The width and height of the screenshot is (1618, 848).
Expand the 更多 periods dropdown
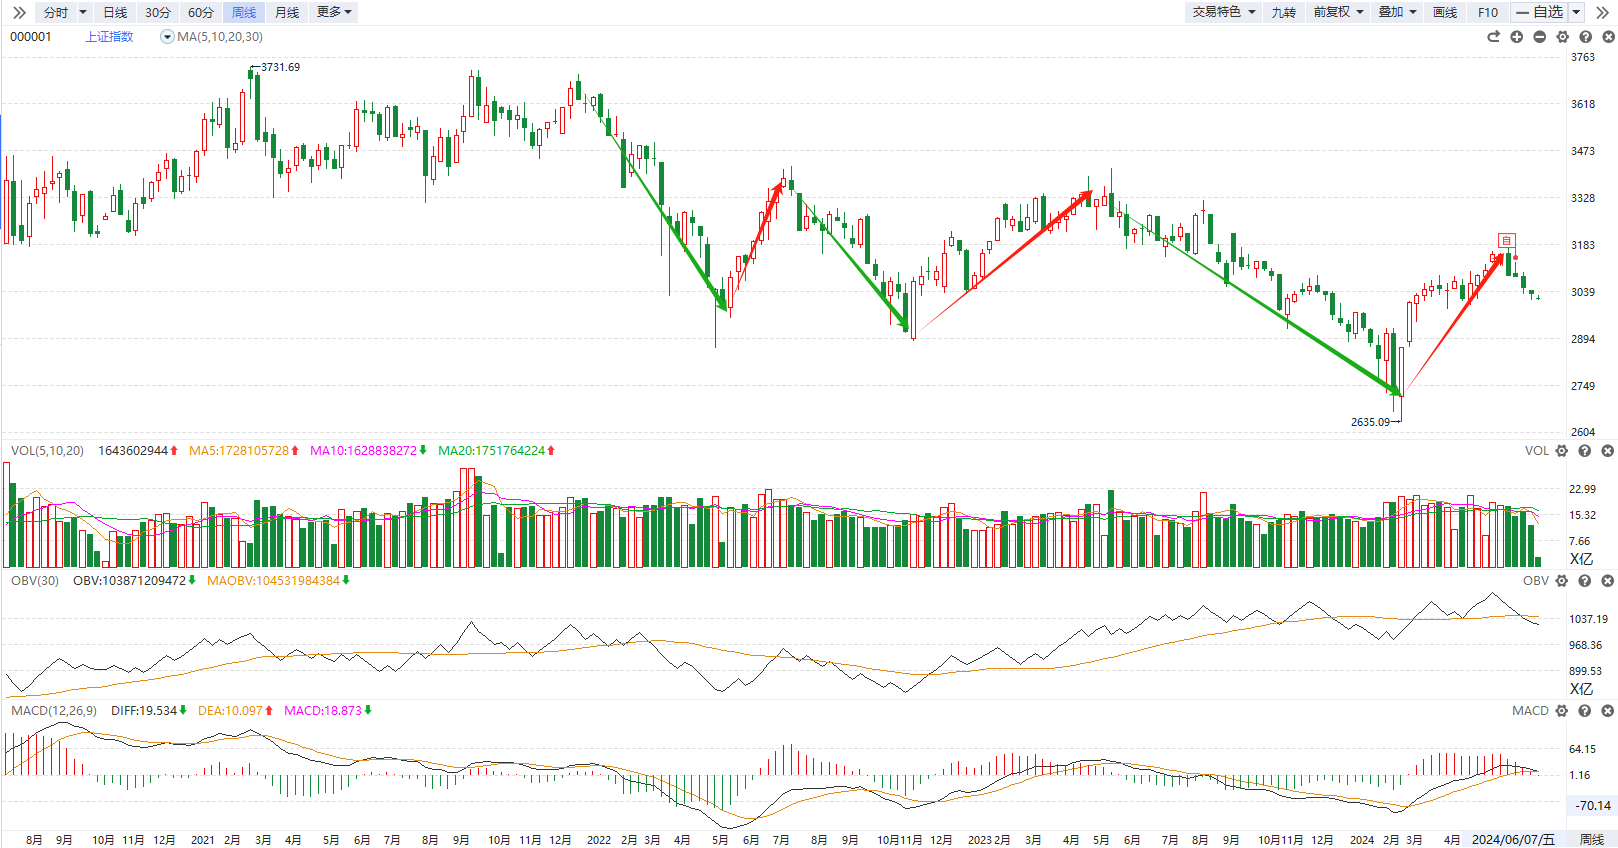334,12
